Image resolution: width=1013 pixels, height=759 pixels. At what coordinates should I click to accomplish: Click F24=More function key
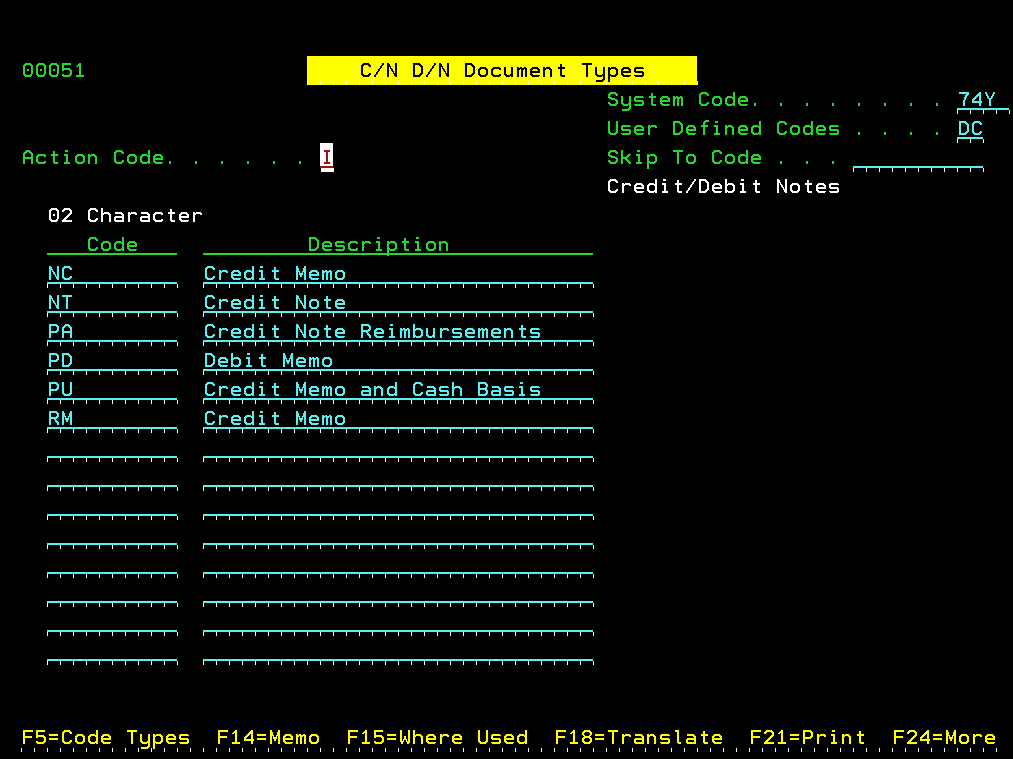click(x=944, y=738)
